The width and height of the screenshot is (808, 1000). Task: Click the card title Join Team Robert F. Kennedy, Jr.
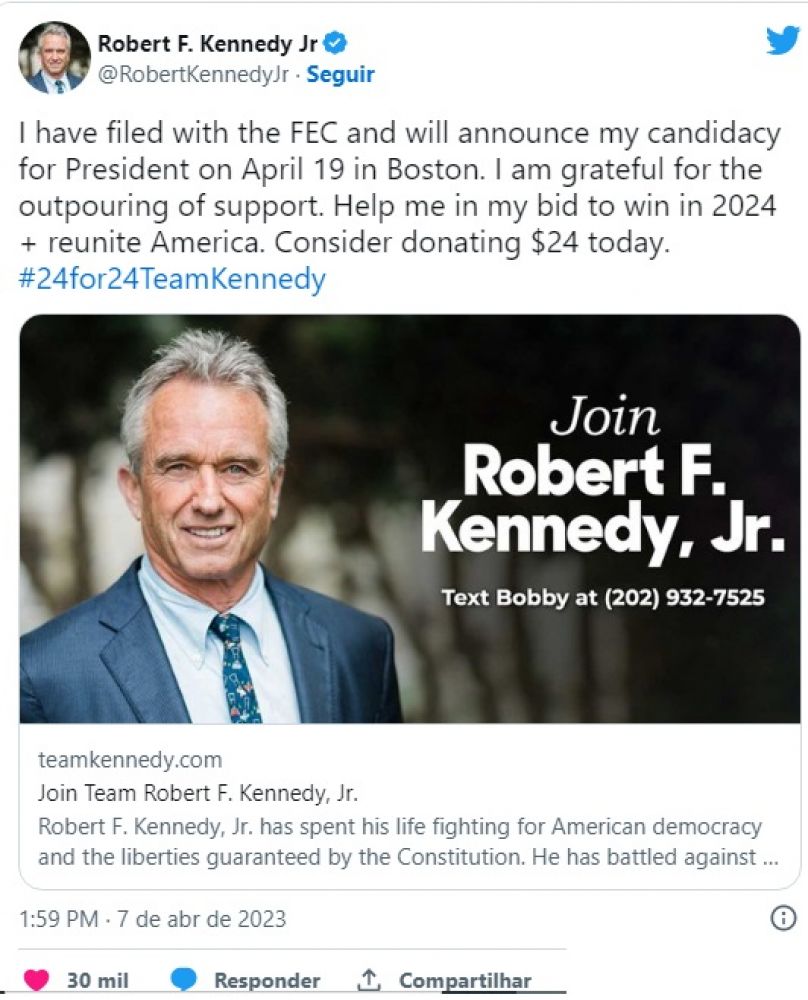point(198,794)
